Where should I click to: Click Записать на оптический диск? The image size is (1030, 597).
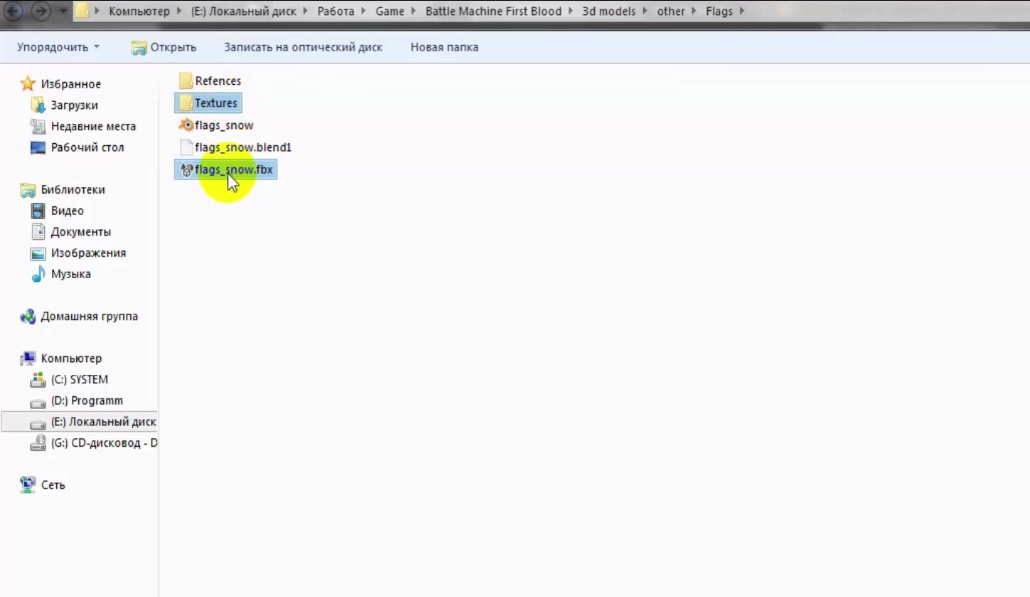303,47
